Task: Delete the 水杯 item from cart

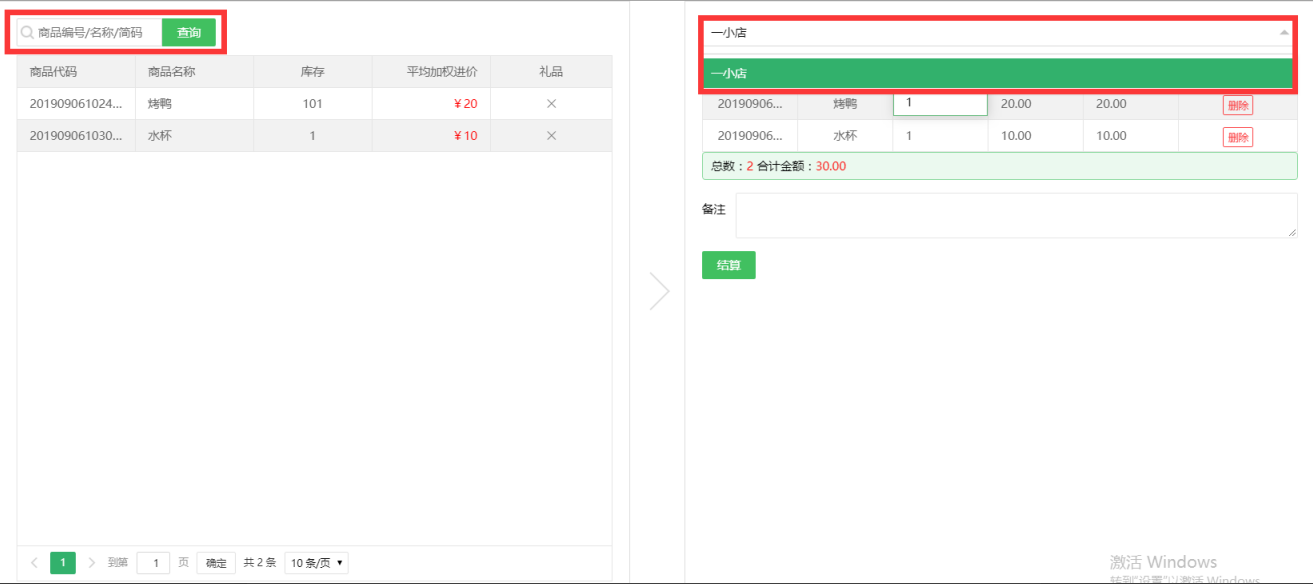Action: pyautogui.click(x=1237, y=137)
